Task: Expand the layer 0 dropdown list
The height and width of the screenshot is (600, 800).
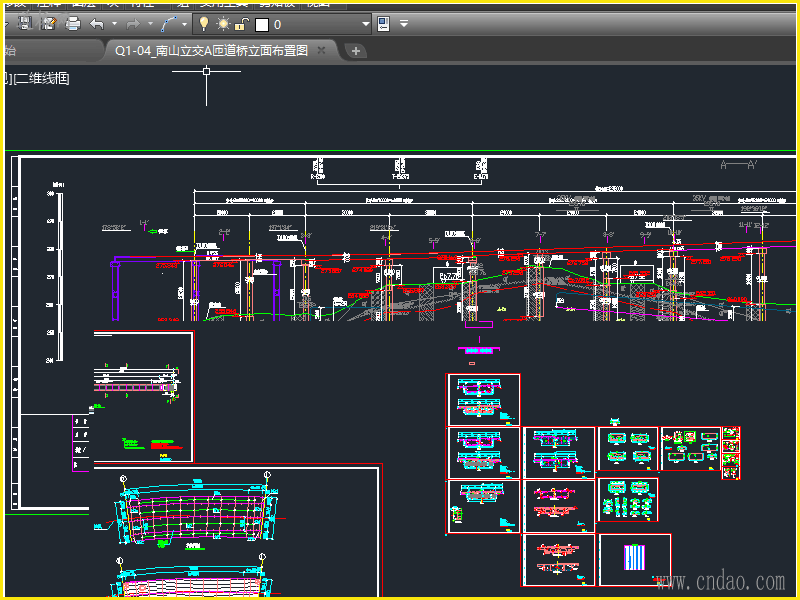Action: click(365, 23)
